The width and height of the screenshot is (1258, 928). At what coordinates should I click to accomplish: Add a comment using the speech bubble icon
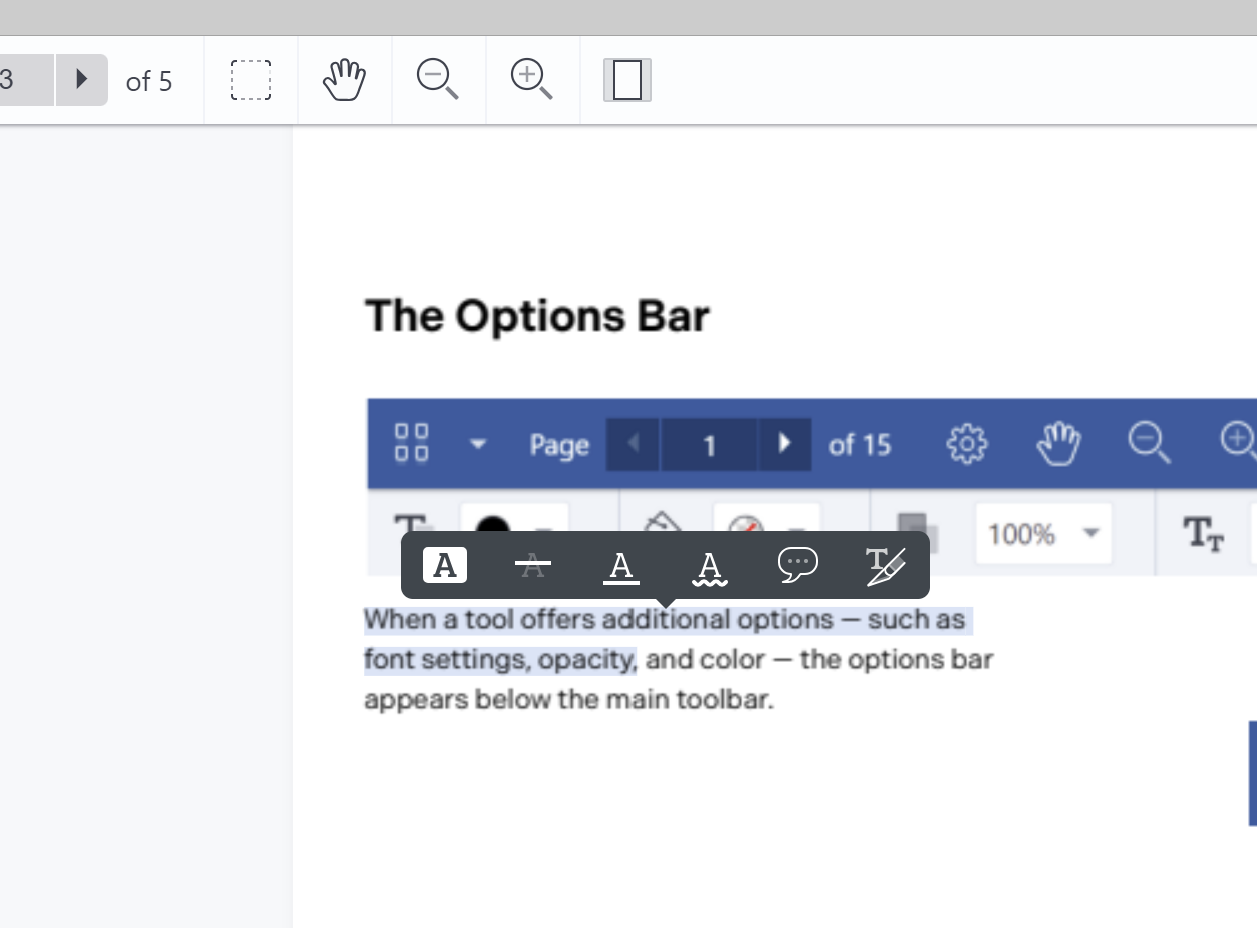[798, 565]
